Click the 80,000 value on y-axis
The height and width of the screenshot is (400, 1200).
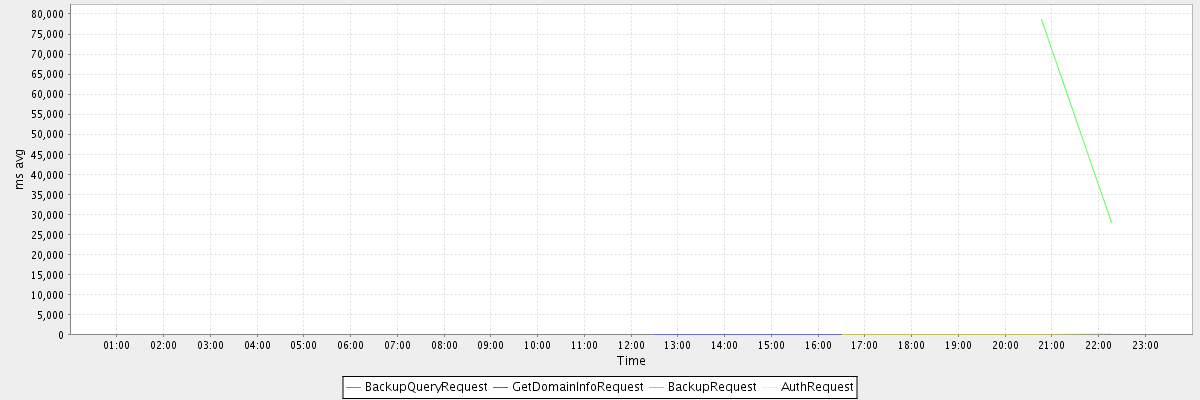pyautogui.click(x=47, y=14)
